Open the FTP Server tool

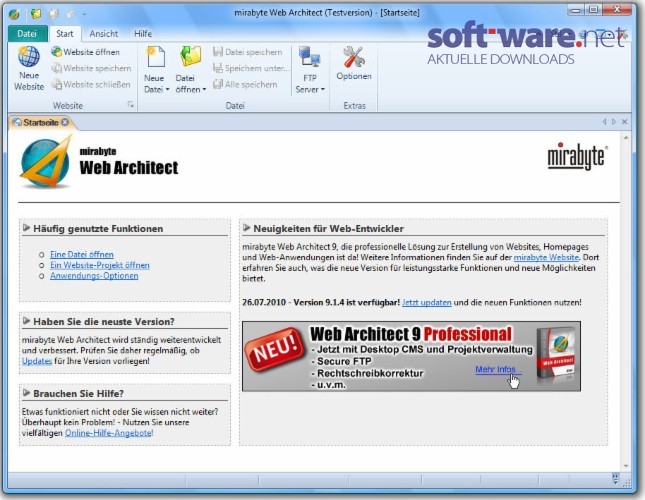coord(310,70)
